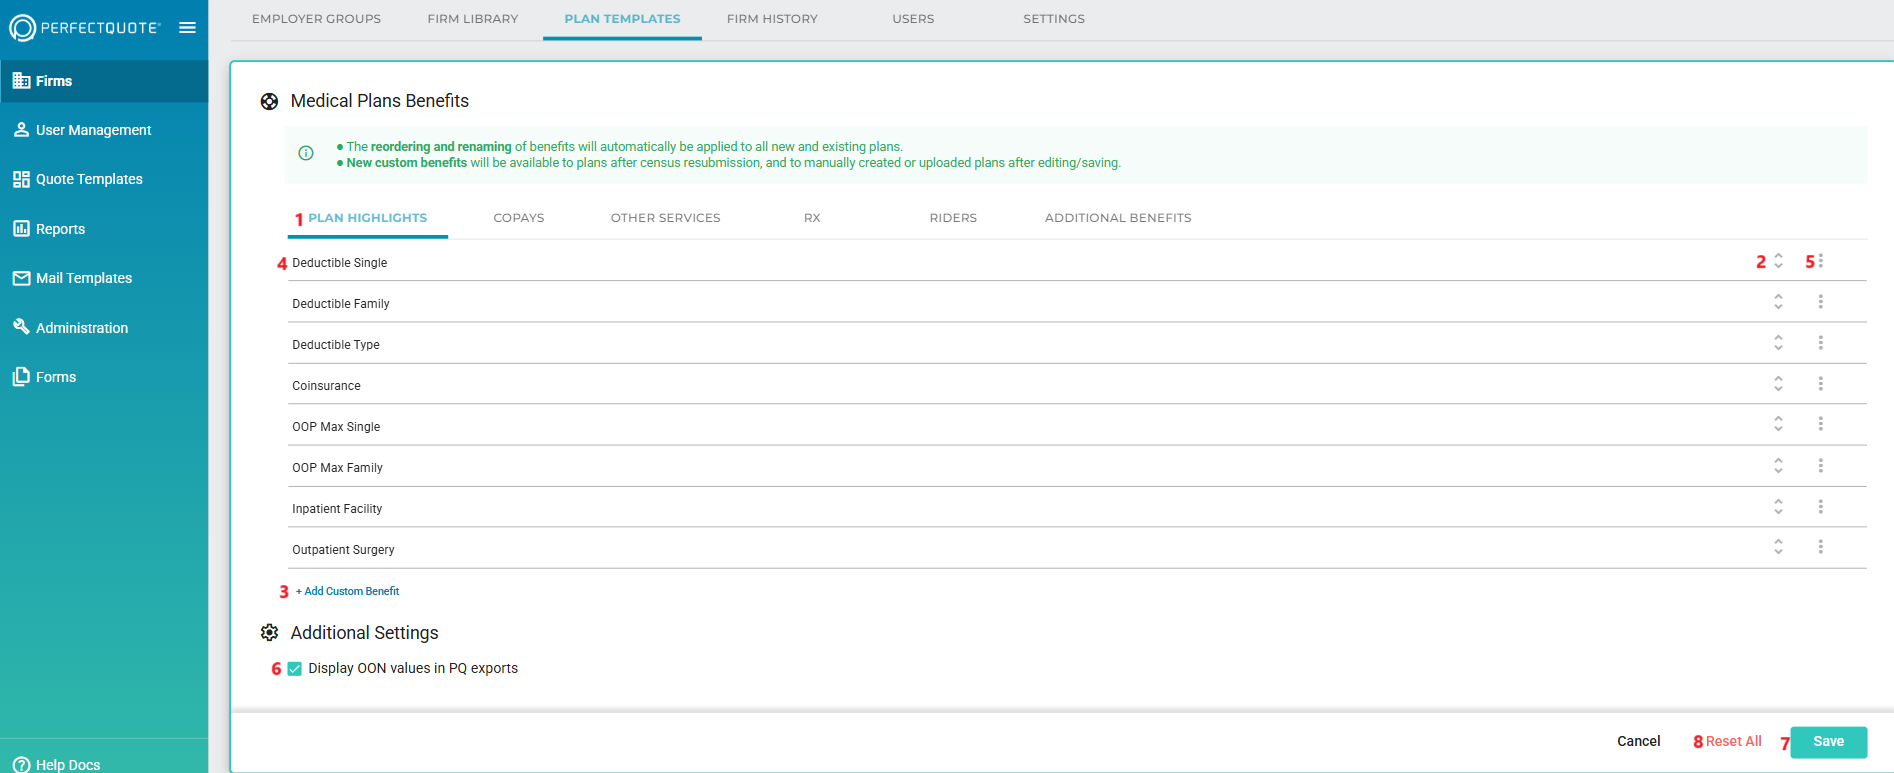Click the Coinsurance benefit name
This screenshot has height=773, width=1894.
point(326,386)
